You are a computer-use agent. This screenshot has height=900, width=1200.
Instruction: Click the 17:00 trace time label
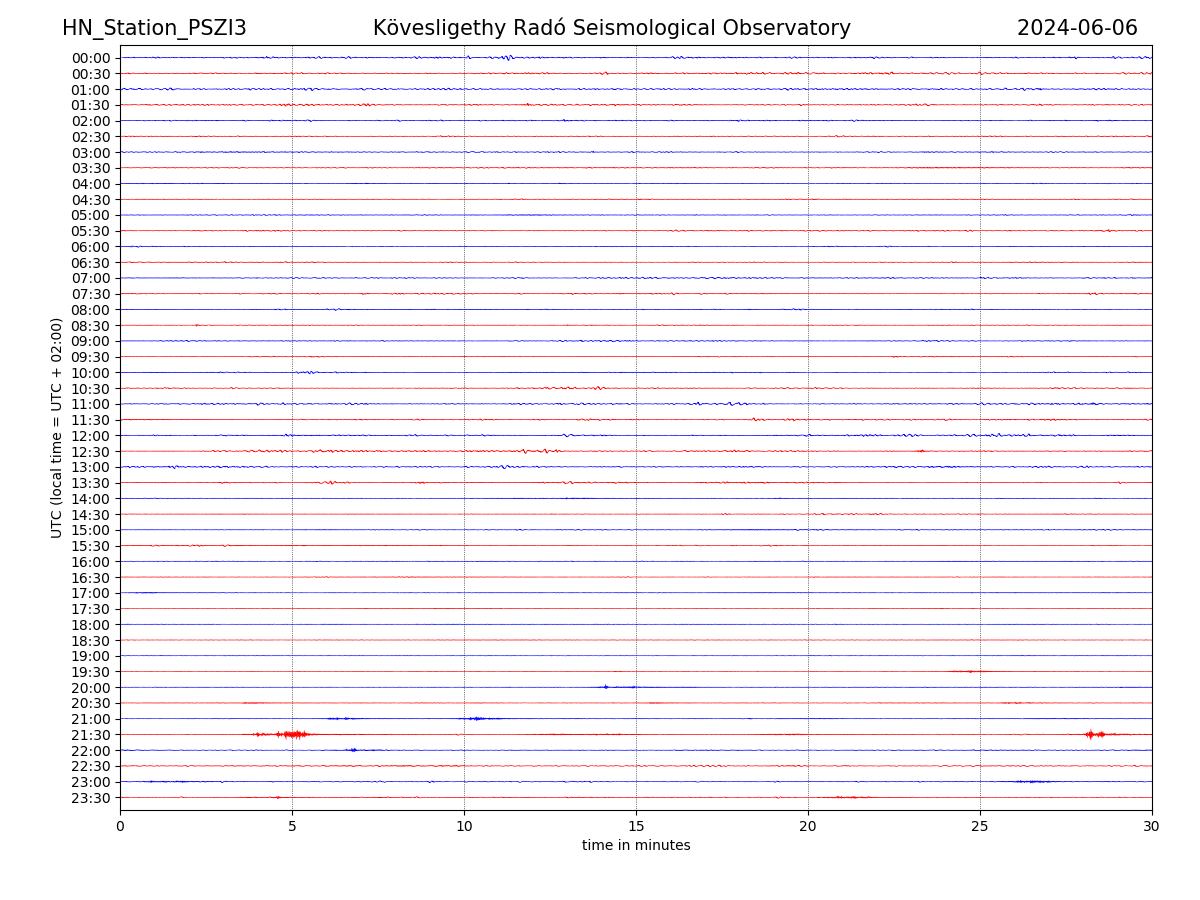point(91,593)
